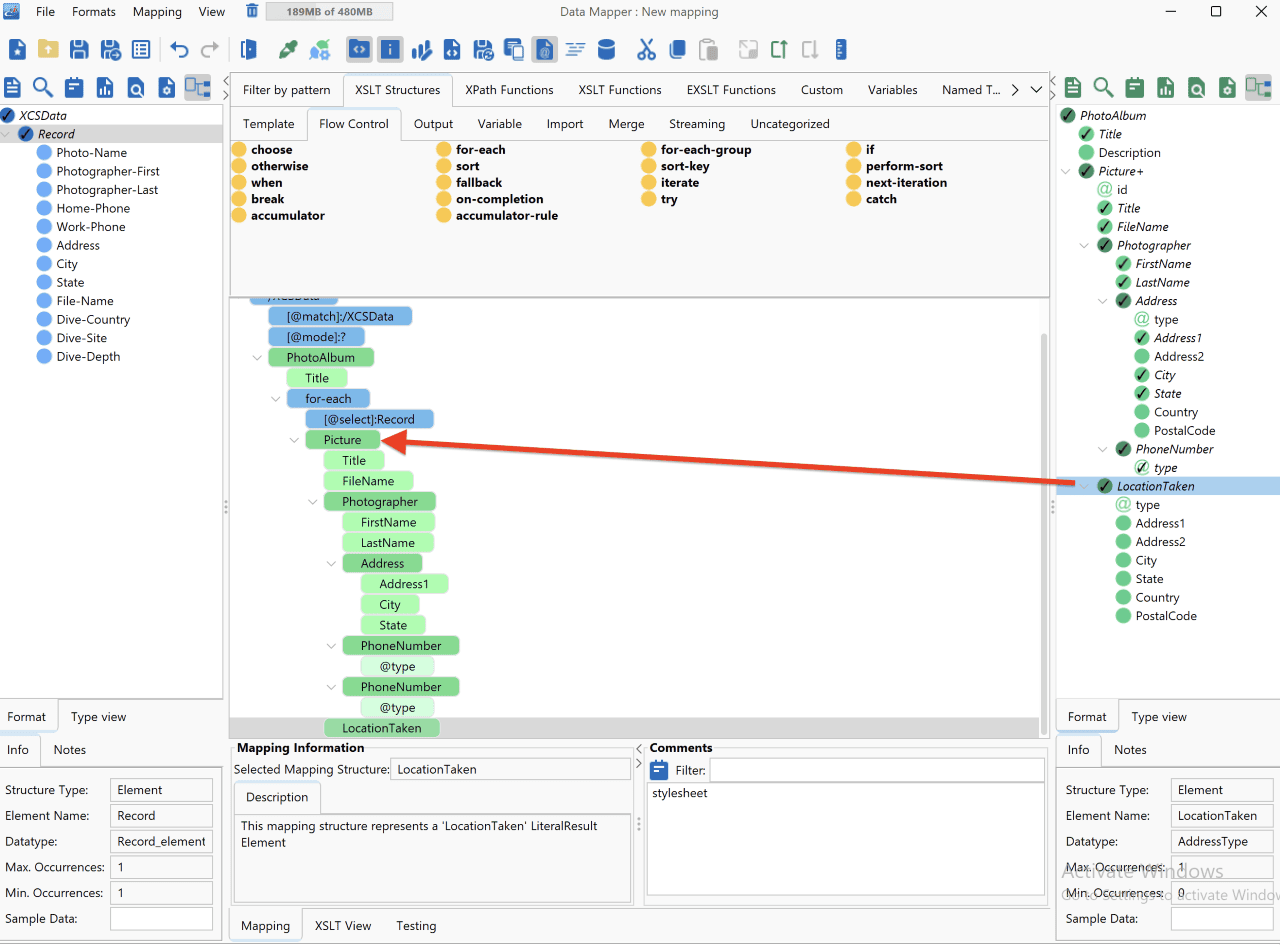The height and width of the screenshot is (945, 1280).
Task: Click the green up-arrow toolbar icon
Action: pyautogui.click(x=779, y=49)
